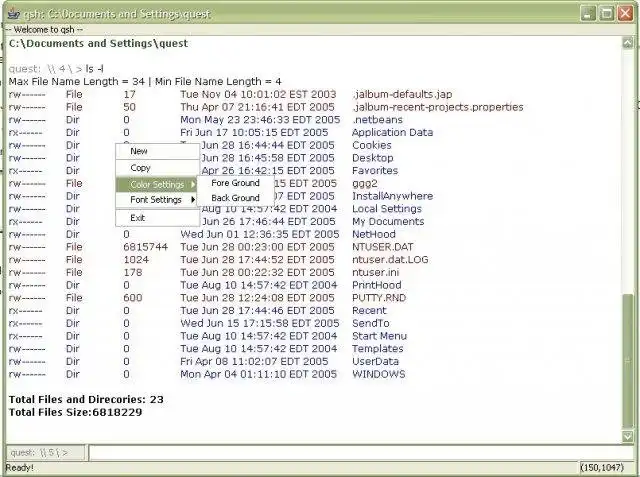This screenshot has height=477, width=640.
Task: Select Back Ground color option
Action: [235, 198]
